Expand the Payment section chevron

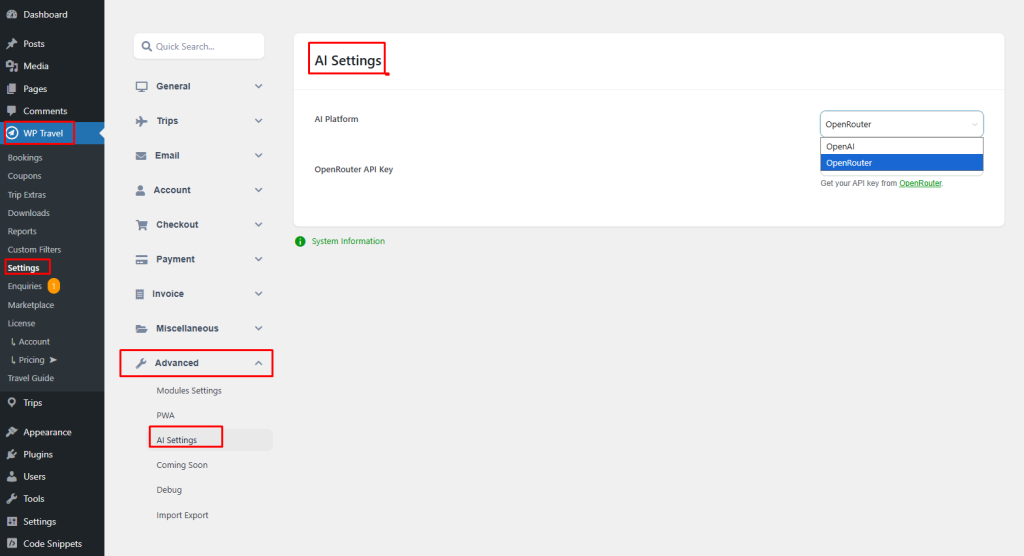pyautogui.click(x=259, y=259)
